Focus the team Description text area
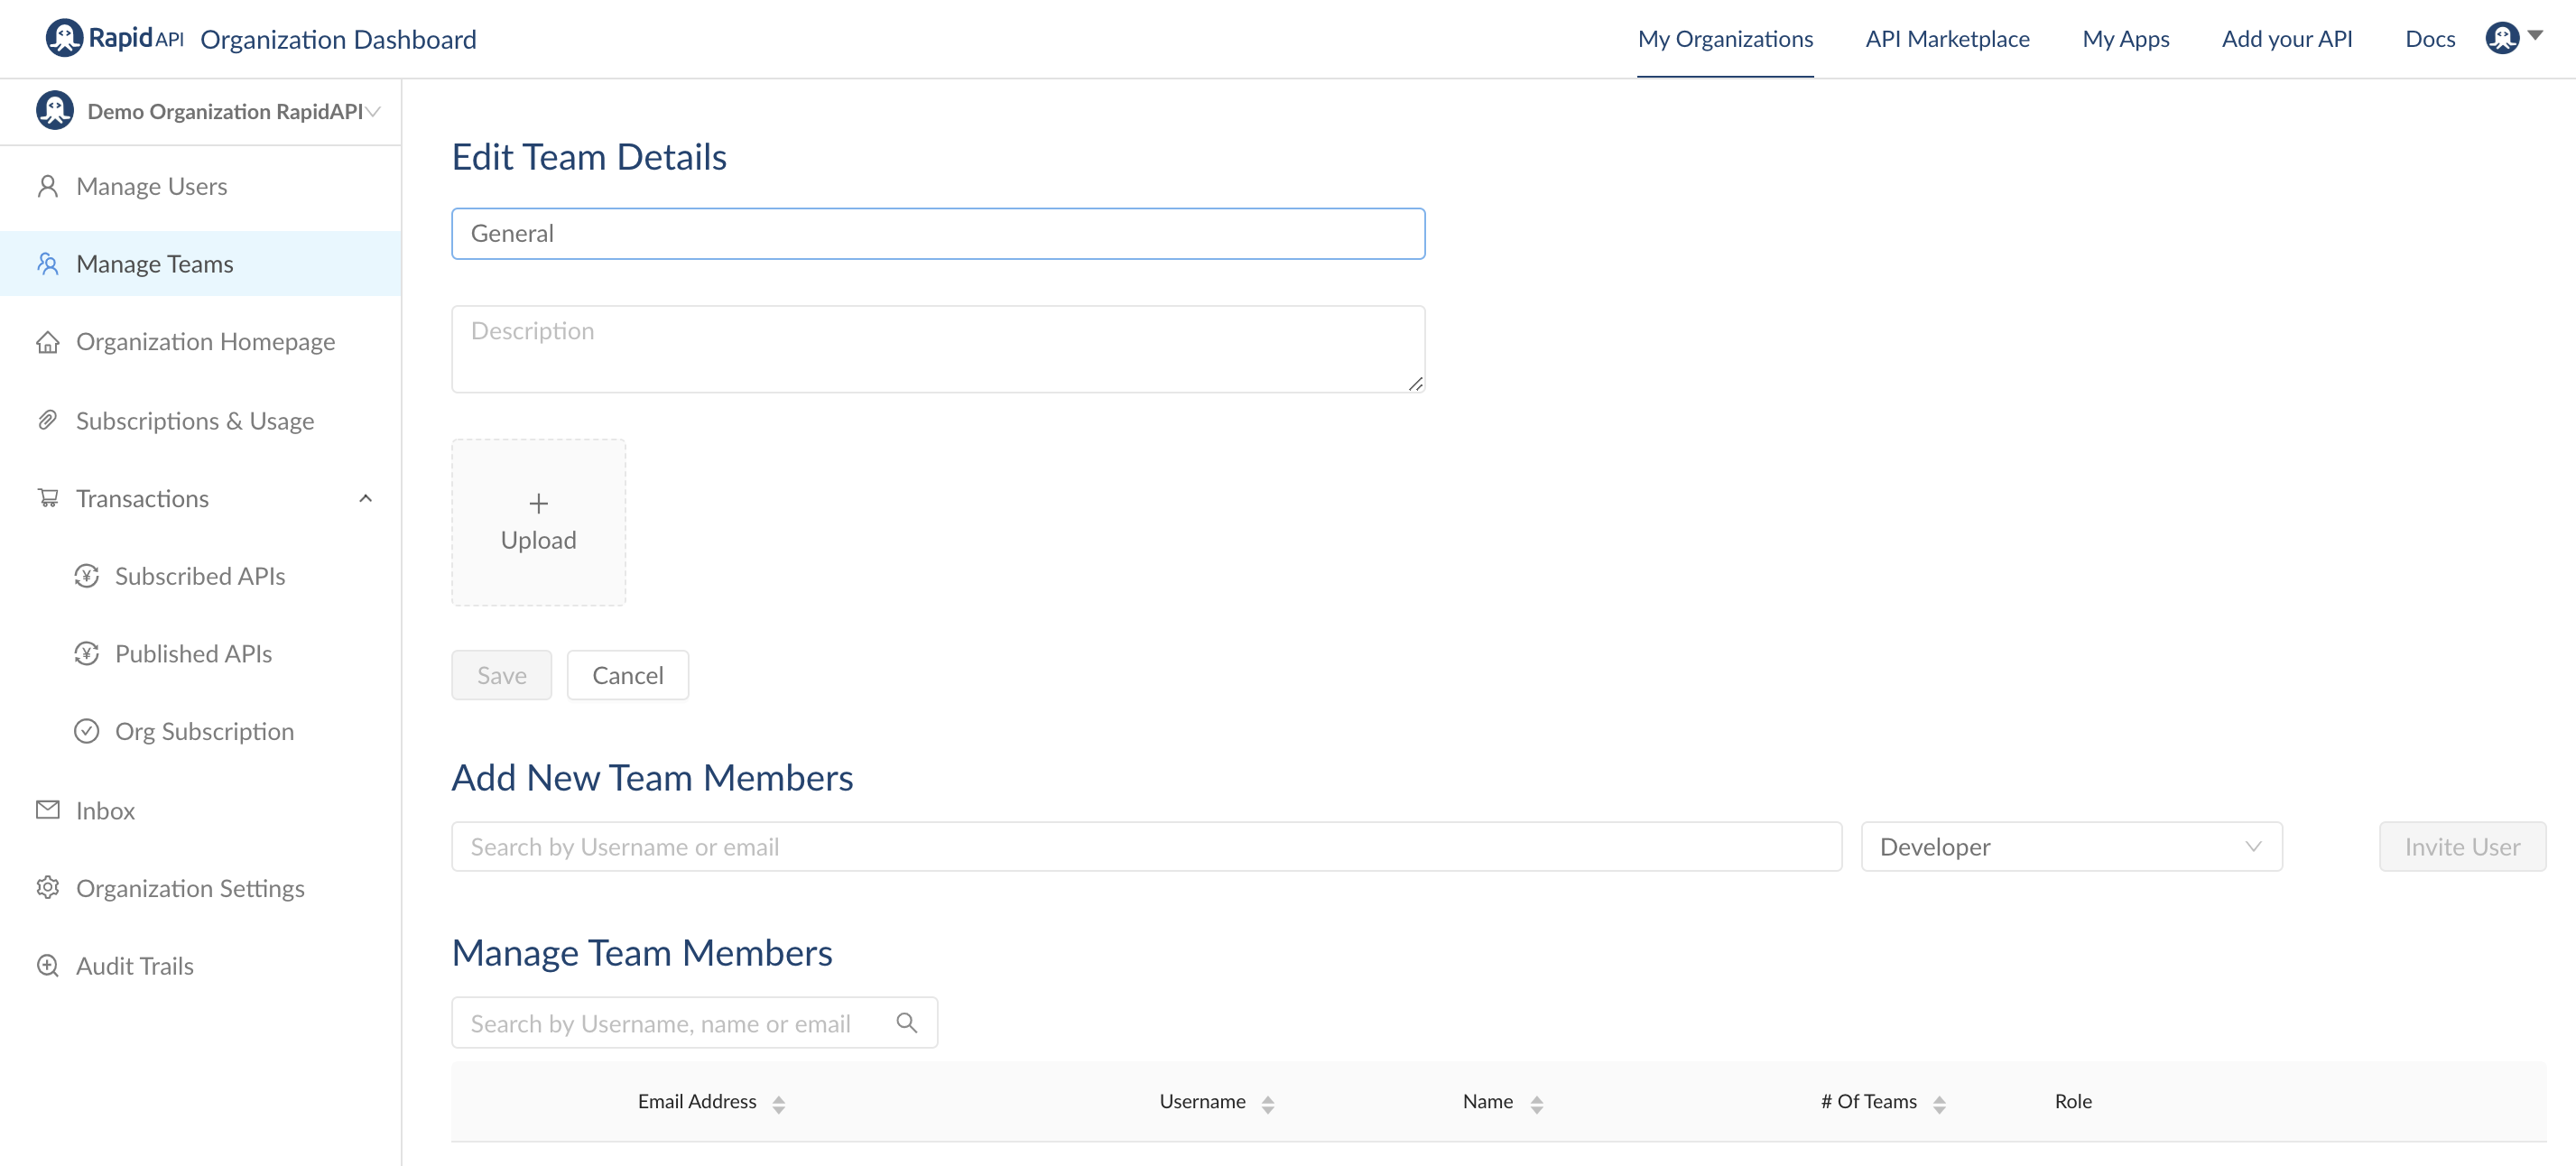 pos(937,349)
